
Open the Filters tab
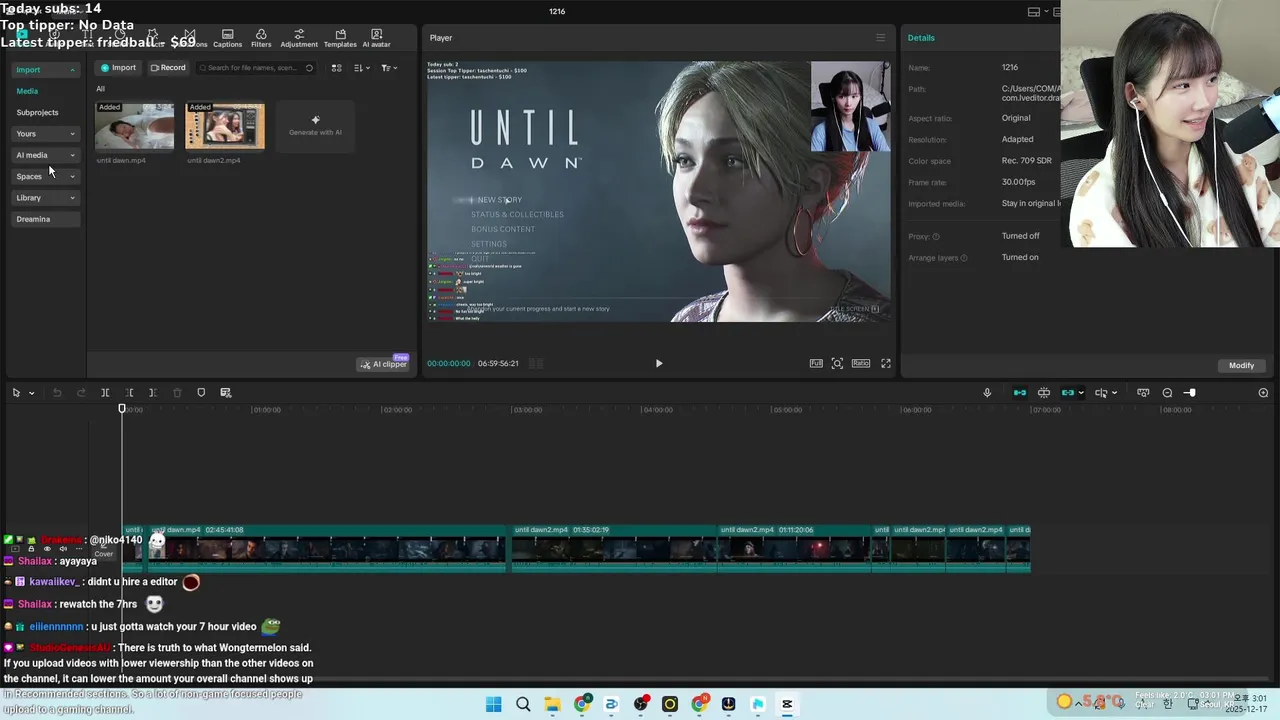tap(261, 38)
